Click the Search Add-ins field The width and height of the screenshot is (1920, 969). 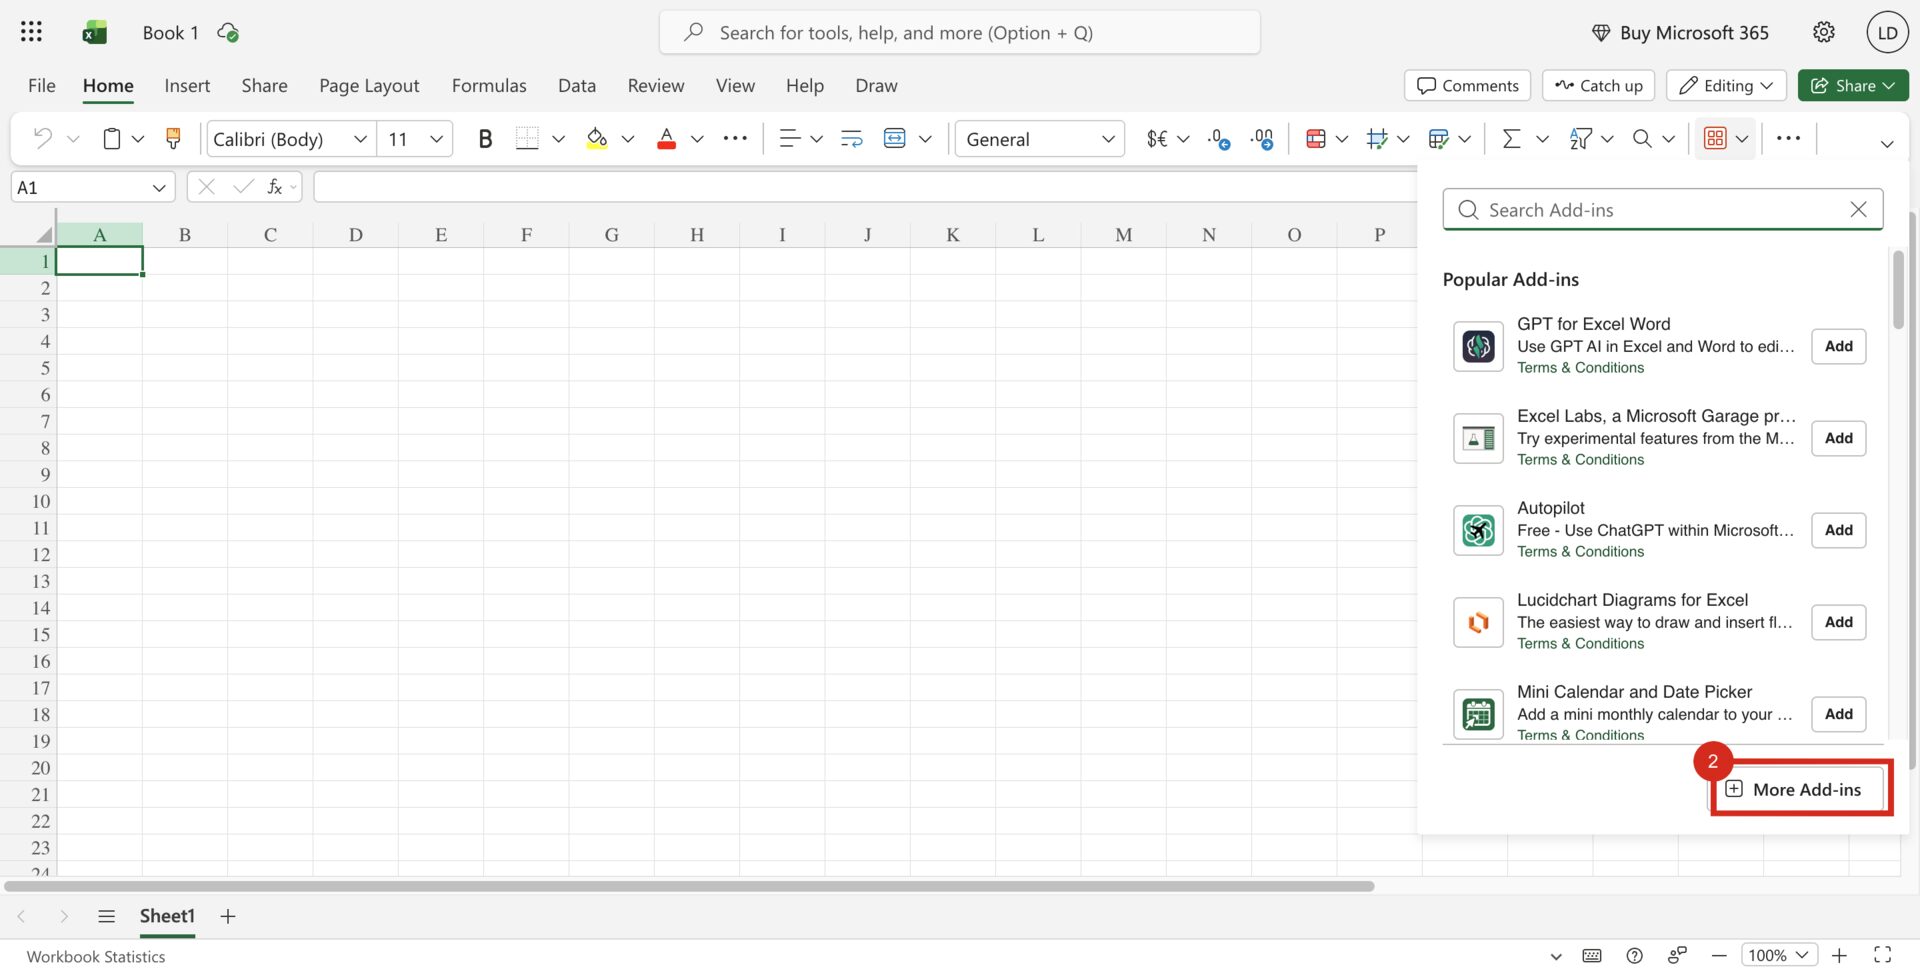[x=1663, y=210]
